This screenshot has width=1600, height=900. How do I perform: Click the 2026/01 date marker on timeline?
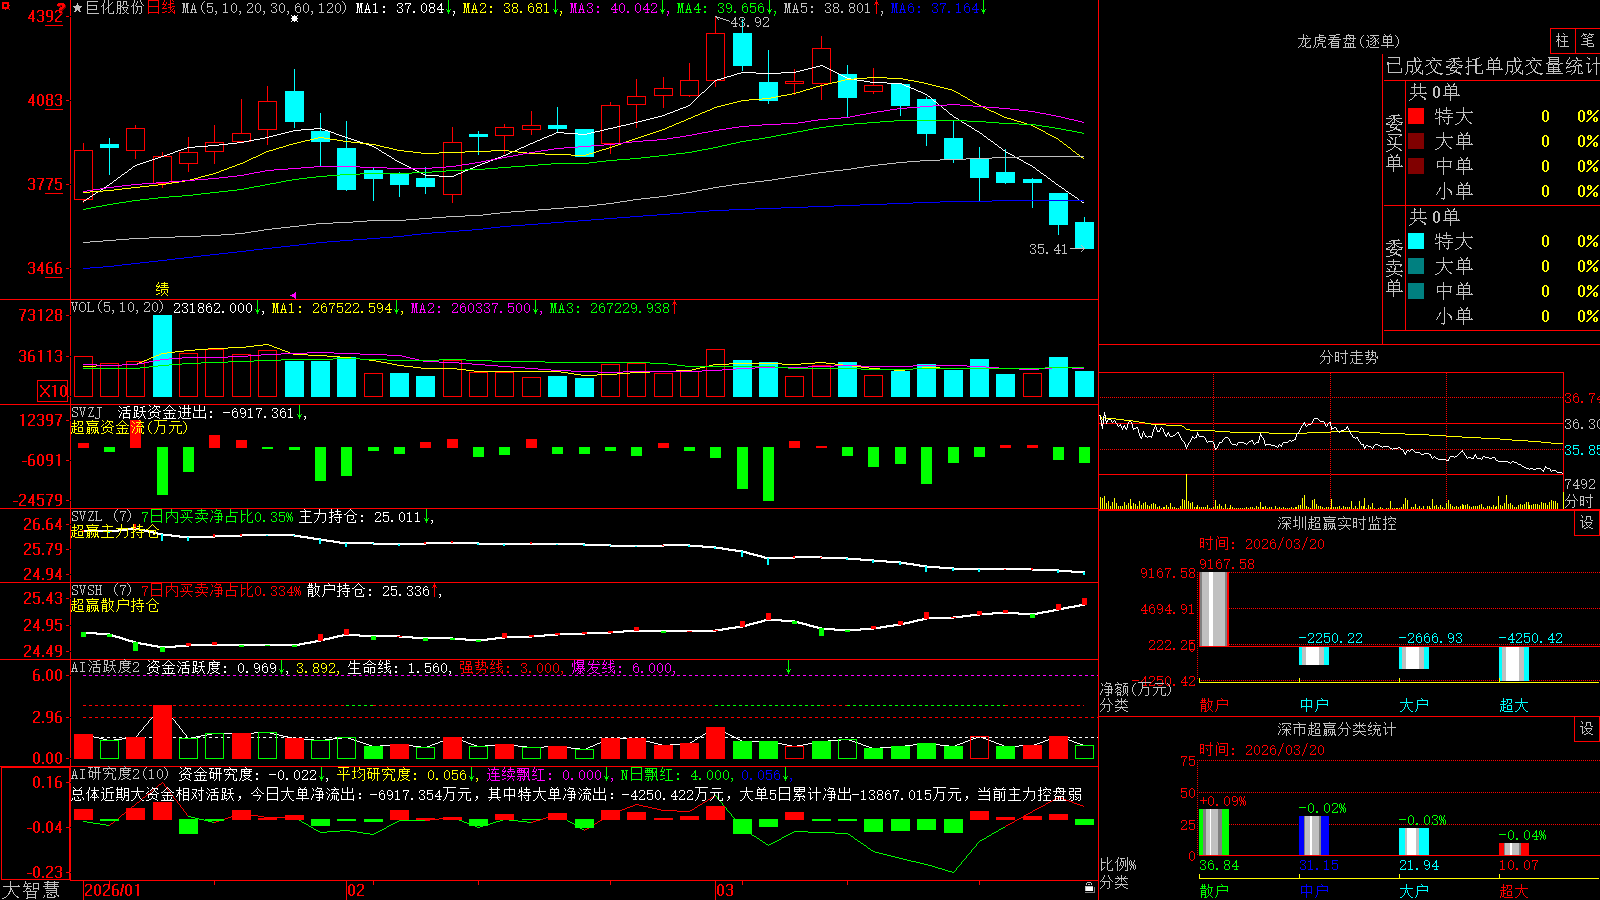pos(113,890)
